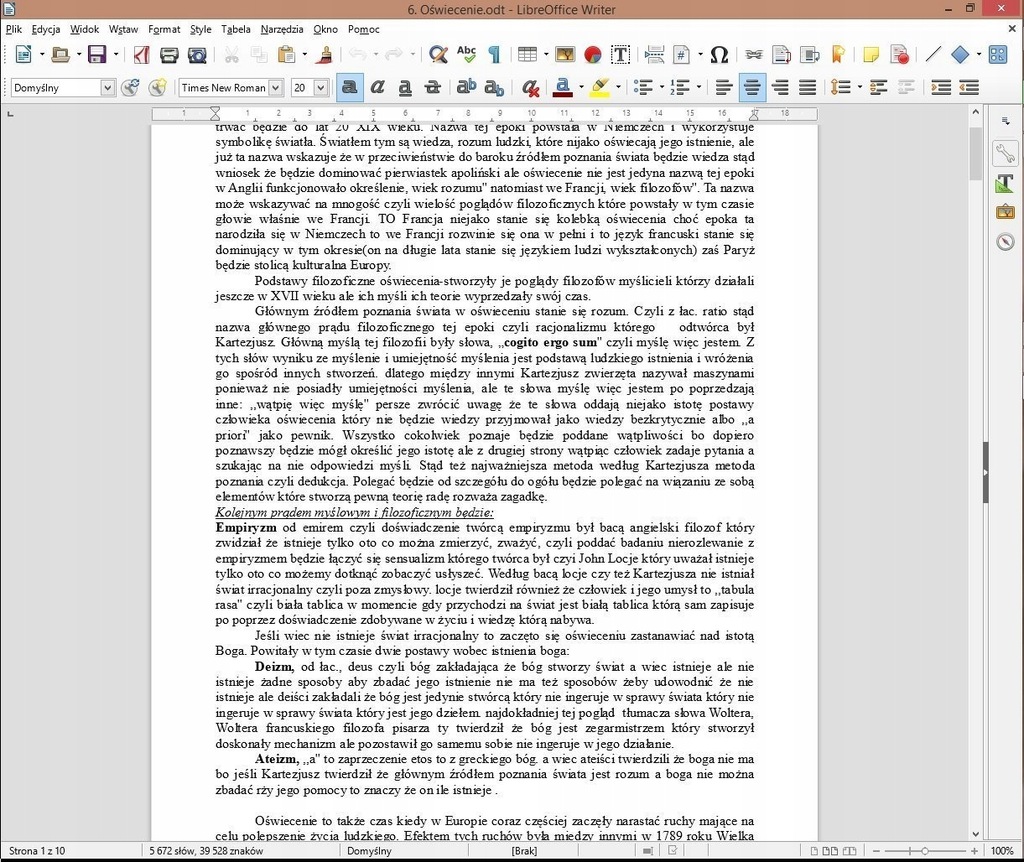Image resolution: width=1024 pixels, height=862 pixels.
Task: Align text left
Action: (724, 88)
